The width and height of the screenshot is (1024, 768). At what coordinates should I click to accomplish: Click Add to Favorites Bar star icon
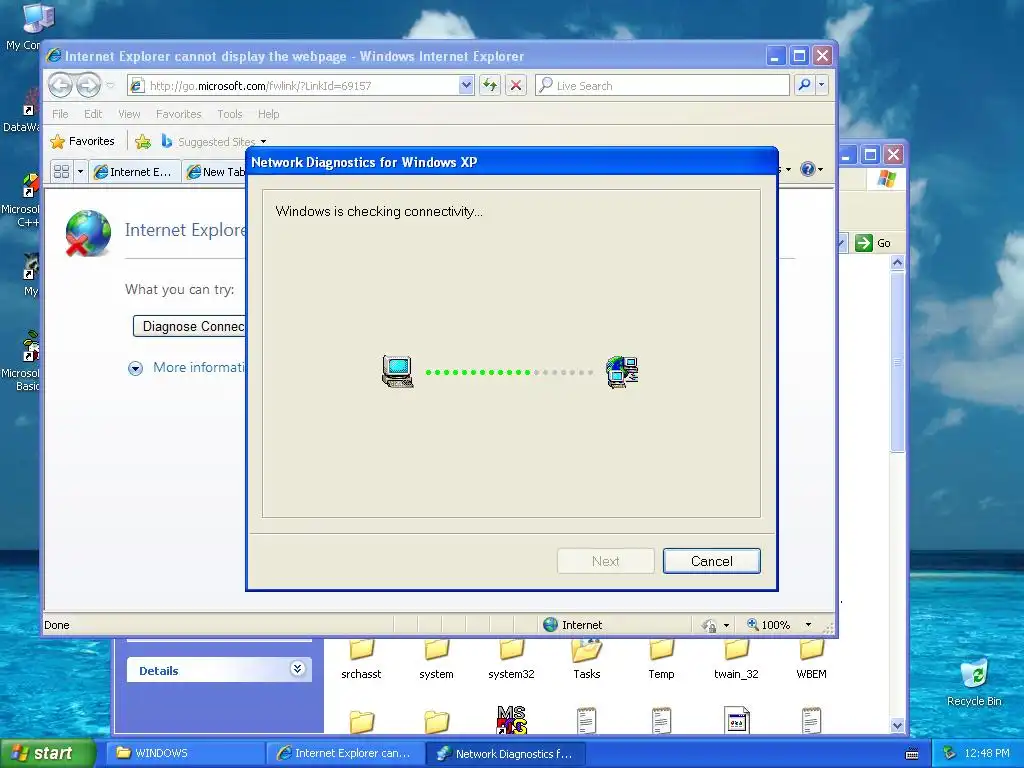[143, 141]
